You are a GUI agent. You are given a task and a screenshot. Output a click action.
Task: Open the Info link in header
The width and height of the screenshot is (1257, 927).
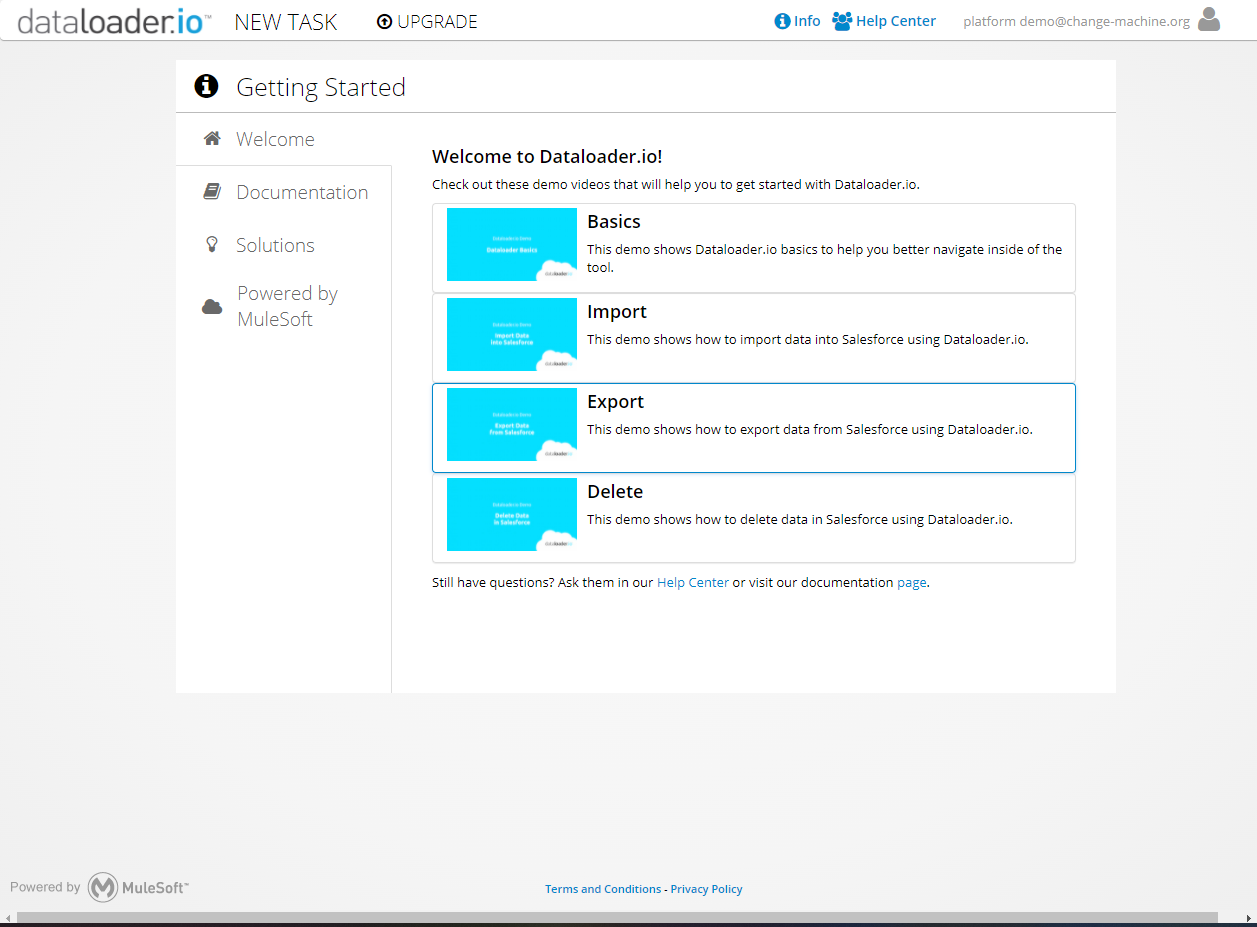pos(807,21)
